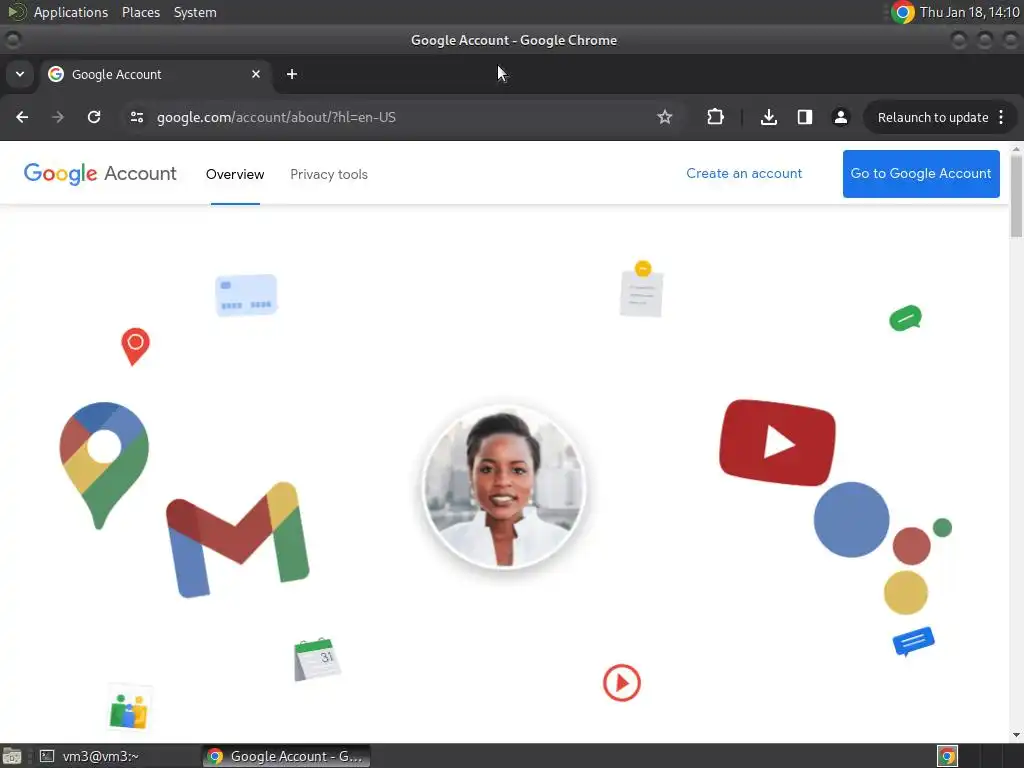
Task: Click the Google Classroom-style people icon
Action: [129, 709]
